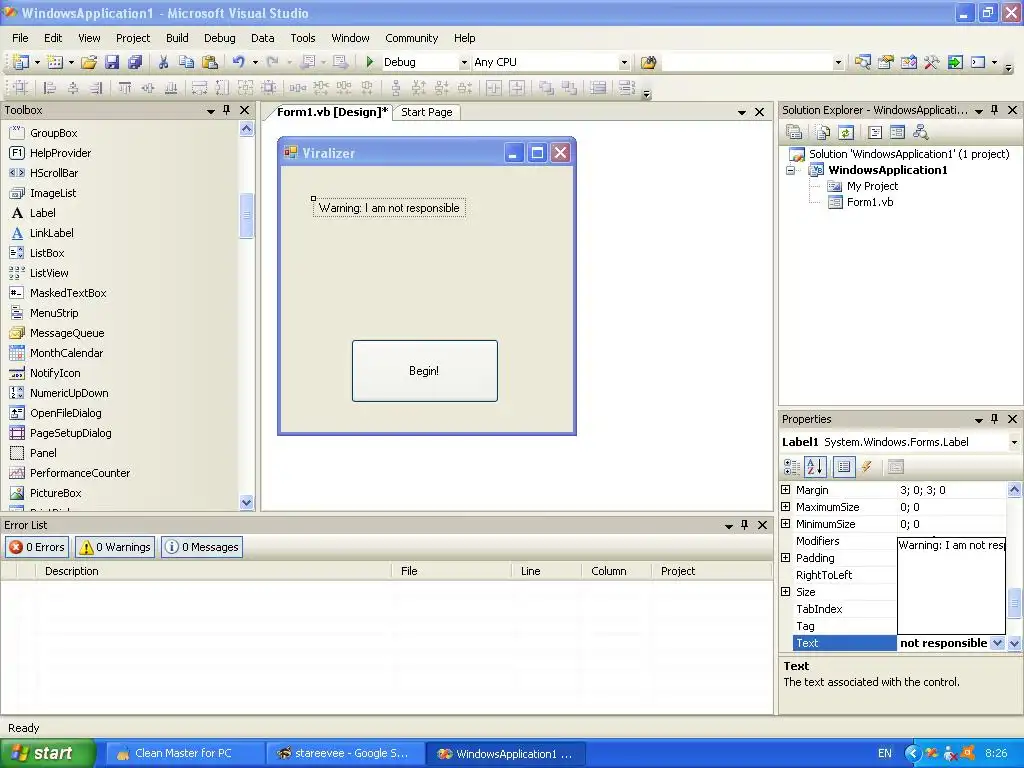Viewport: 1024px width, 768px height.
Task: Expand the Padding property
Action: 786,558
